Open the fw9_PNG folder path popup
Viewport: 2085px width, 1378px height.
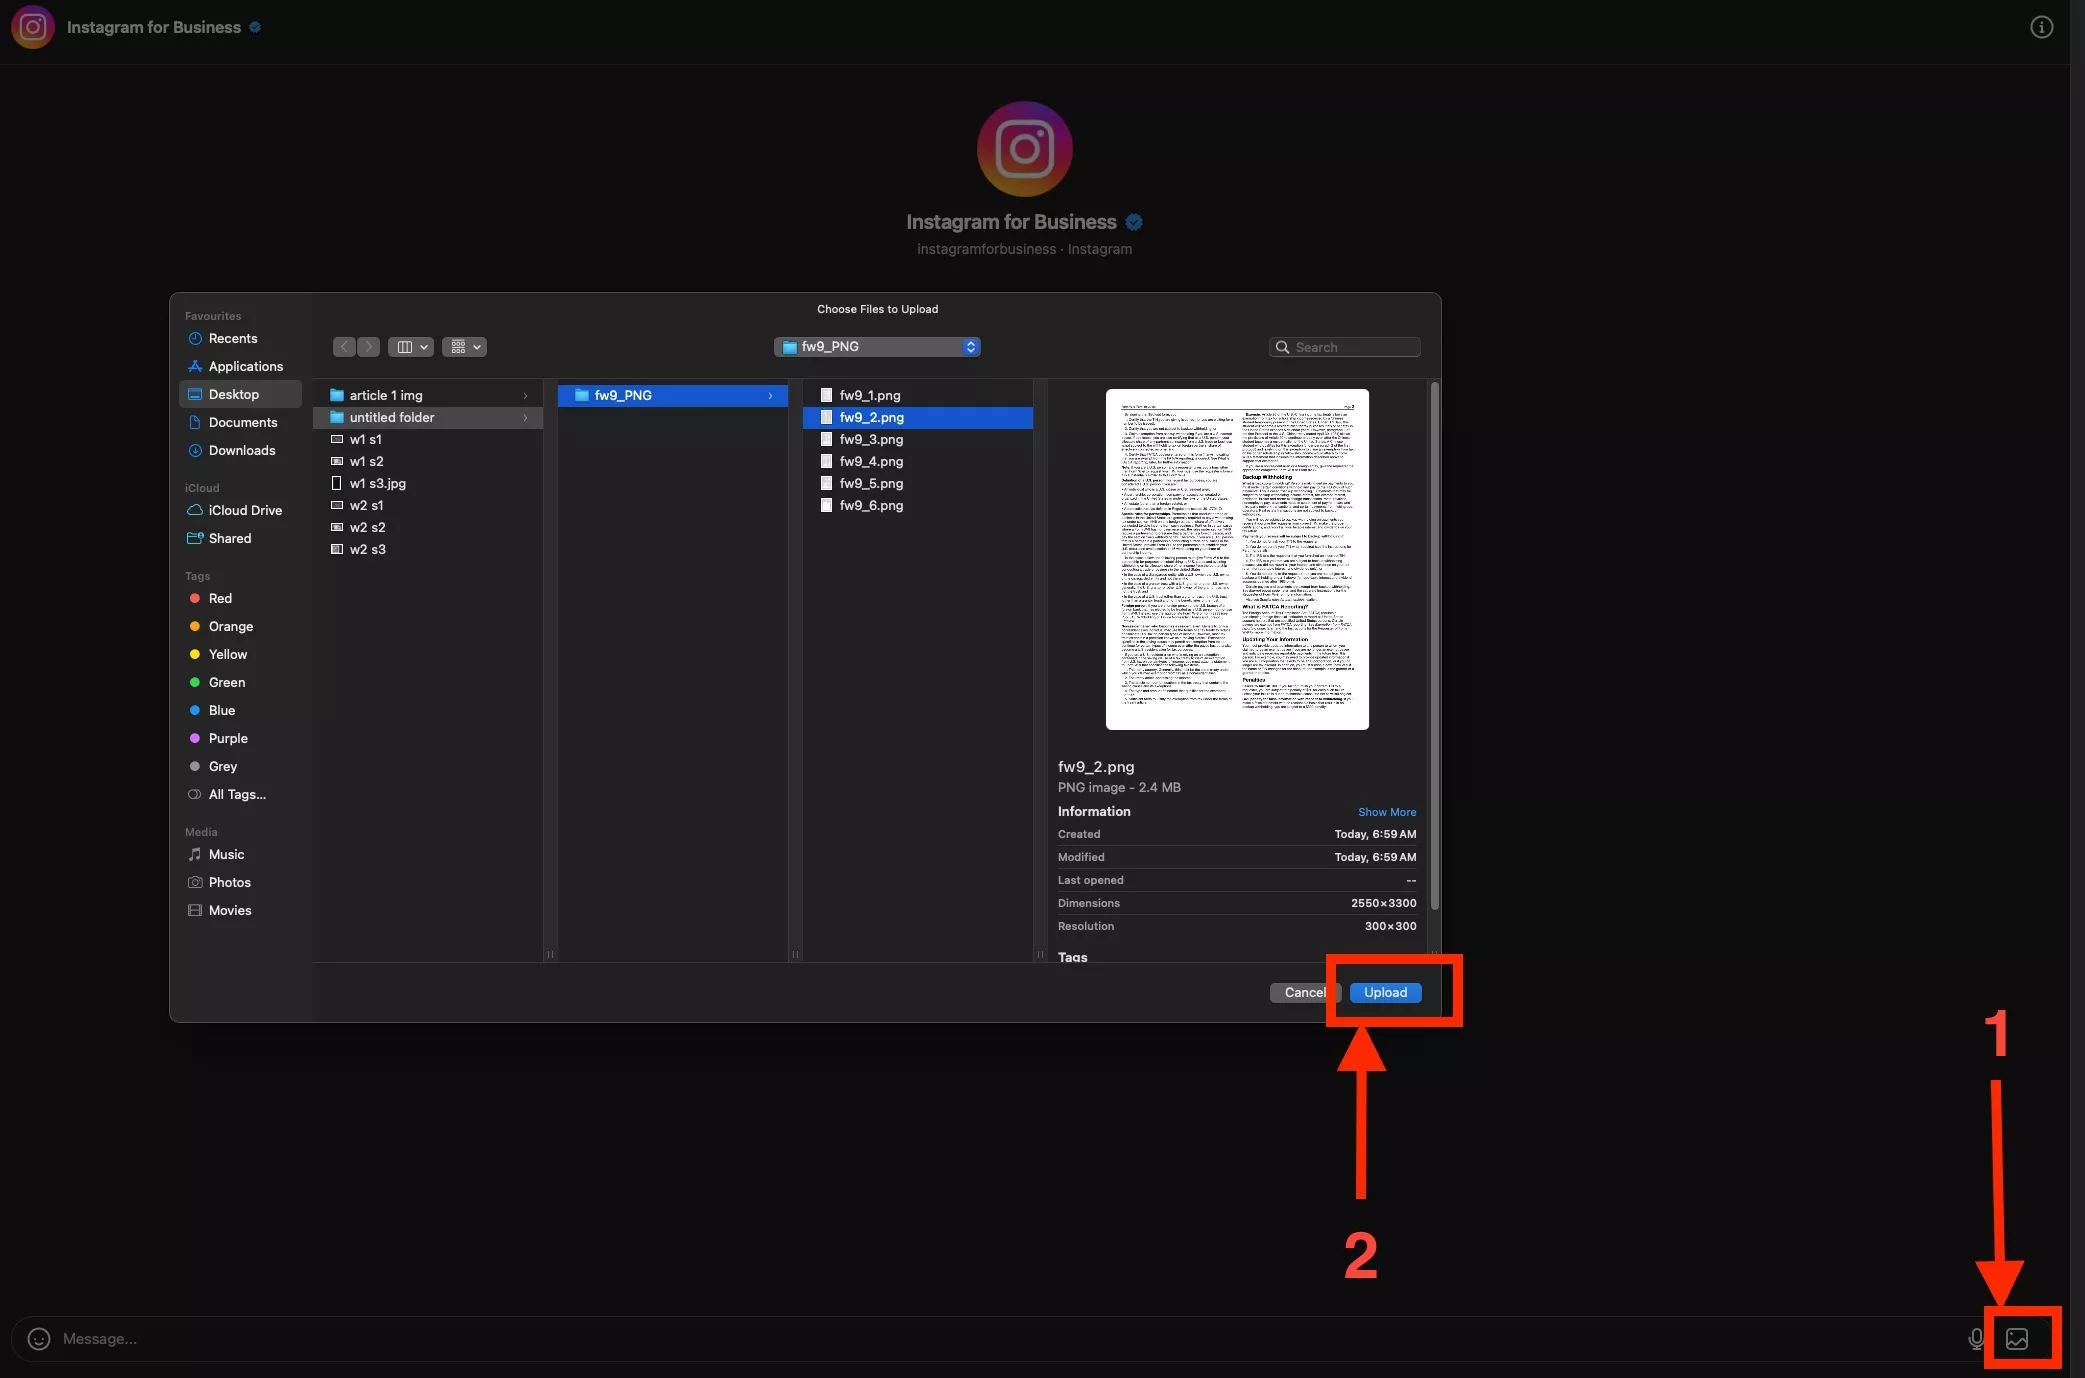(x=877, y=347)
